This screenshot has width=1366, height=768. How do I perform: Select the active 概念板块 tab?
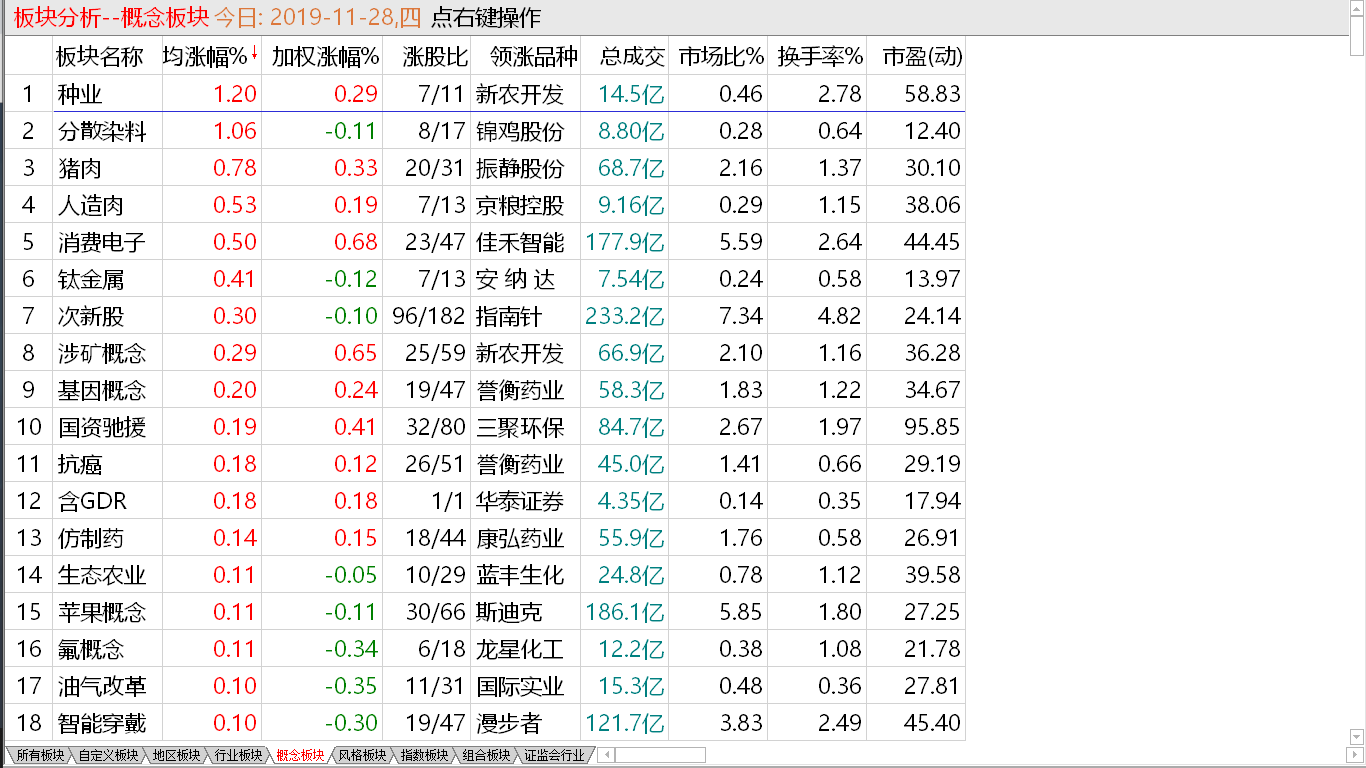(298, 755)
